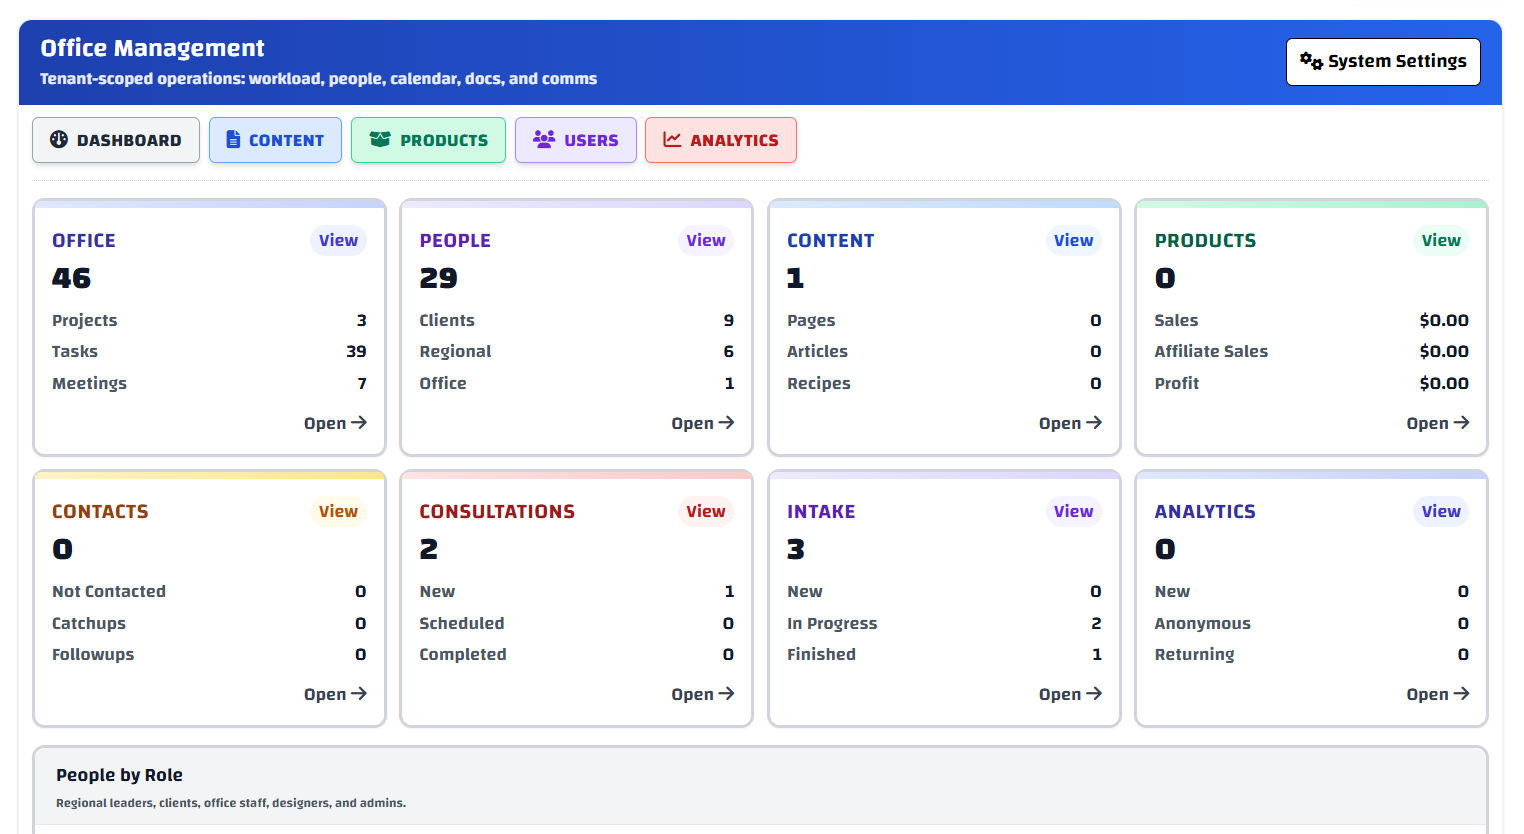
Task: Click the arrow icon in Intake card
Action: pyautogui.click(x=1094, y=694)
